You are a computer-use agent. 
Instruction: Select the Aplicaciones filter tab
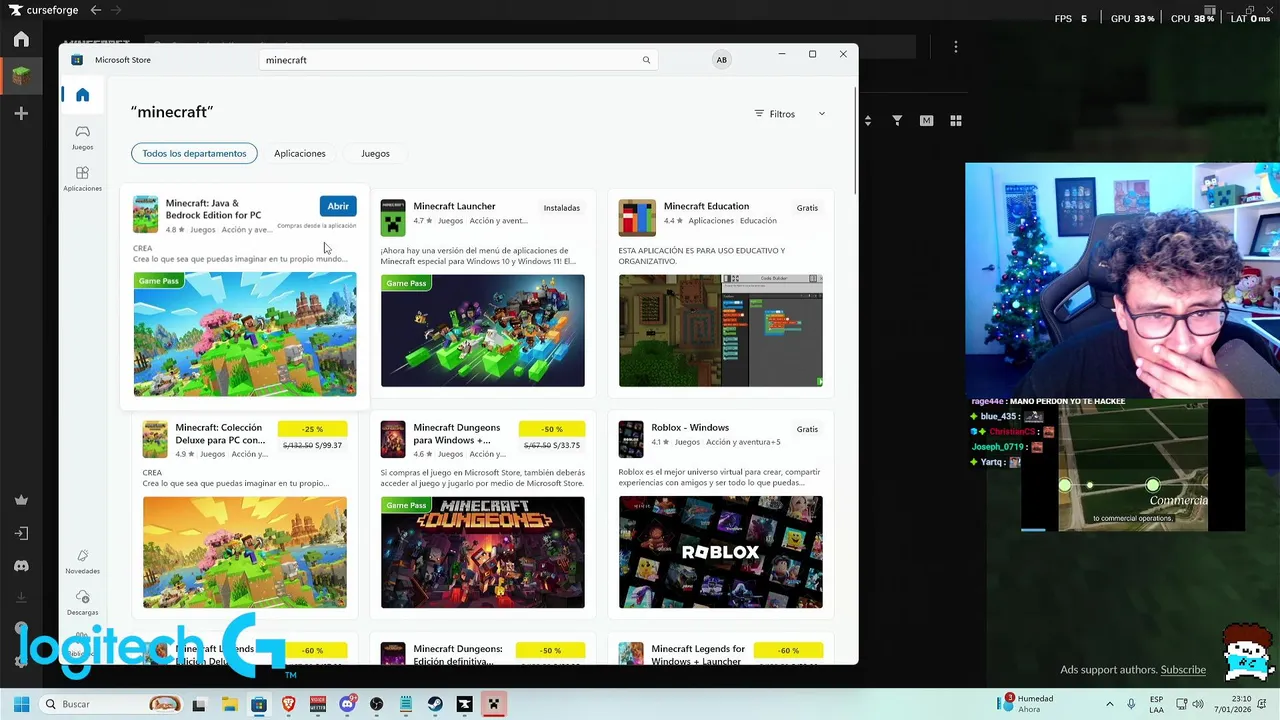[300, 153]
